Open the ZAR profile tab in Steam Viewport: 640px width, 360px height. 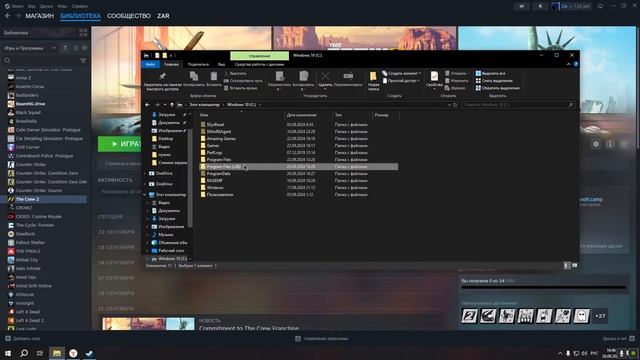point(163,16)
